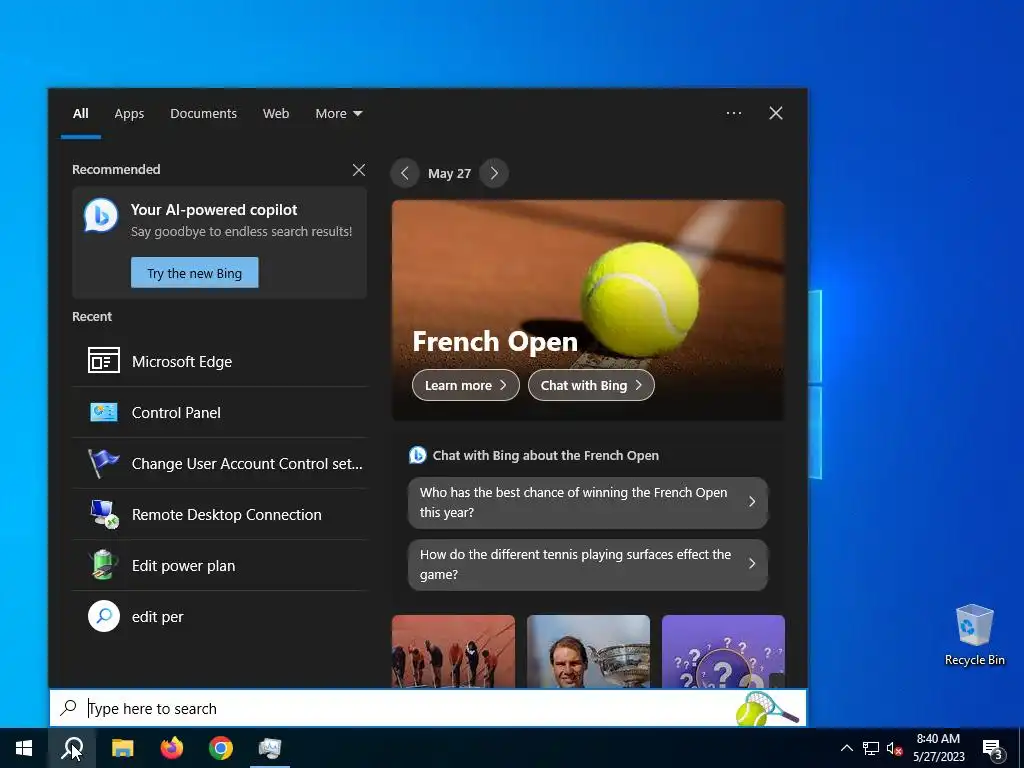Image resolution: width=1024 pixels, height=768 pixels.
Task: Switch to the Web tab
Action: (x=276, y=114)
